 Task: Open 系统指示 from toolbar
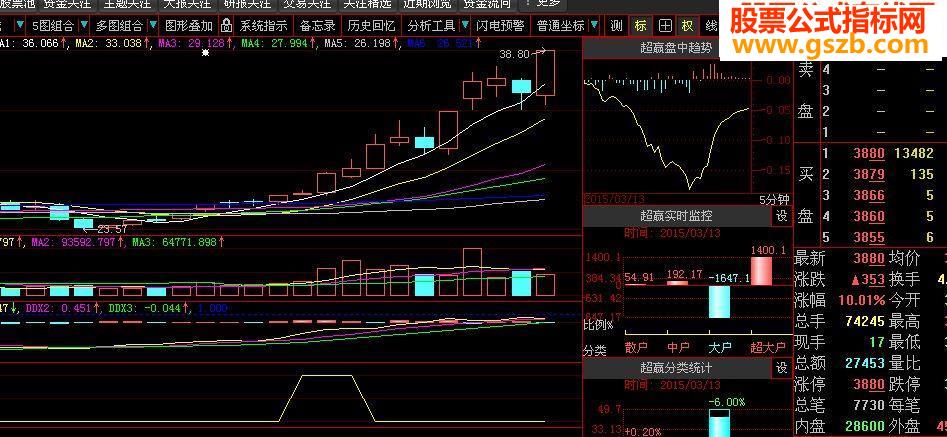click(x=263, y=25)
